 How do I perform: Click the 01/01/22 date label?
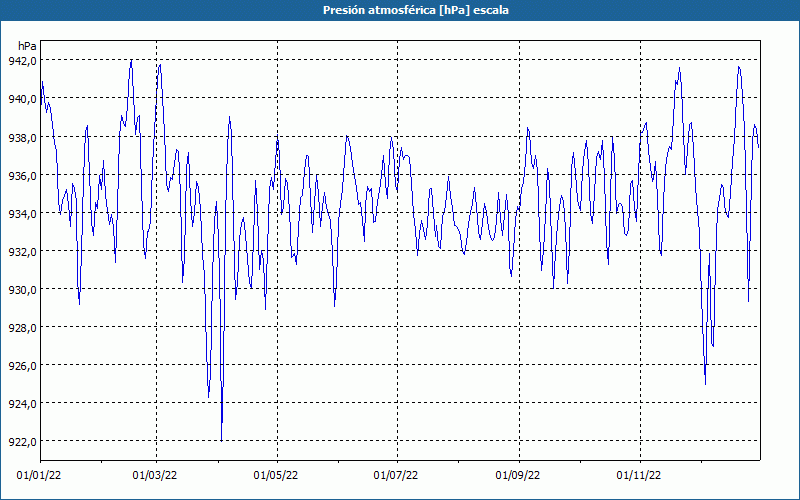pyautogui.click(x=39, y=476)
